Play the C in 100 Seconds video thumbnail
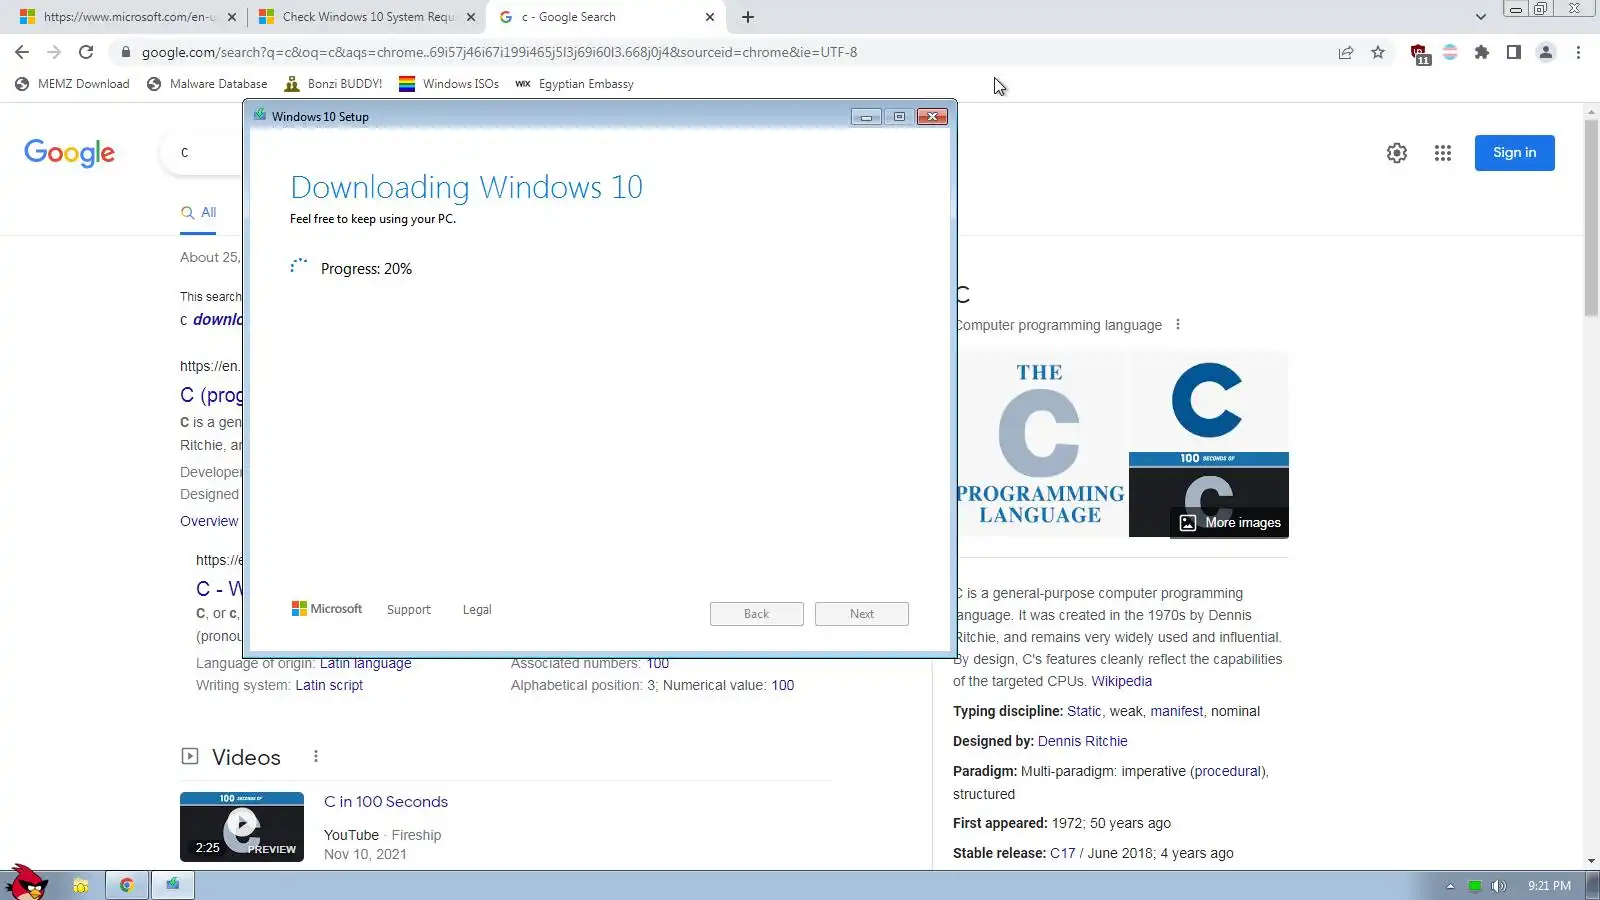The height and width of the screenshot is (900, 1600). click(242, 827)
